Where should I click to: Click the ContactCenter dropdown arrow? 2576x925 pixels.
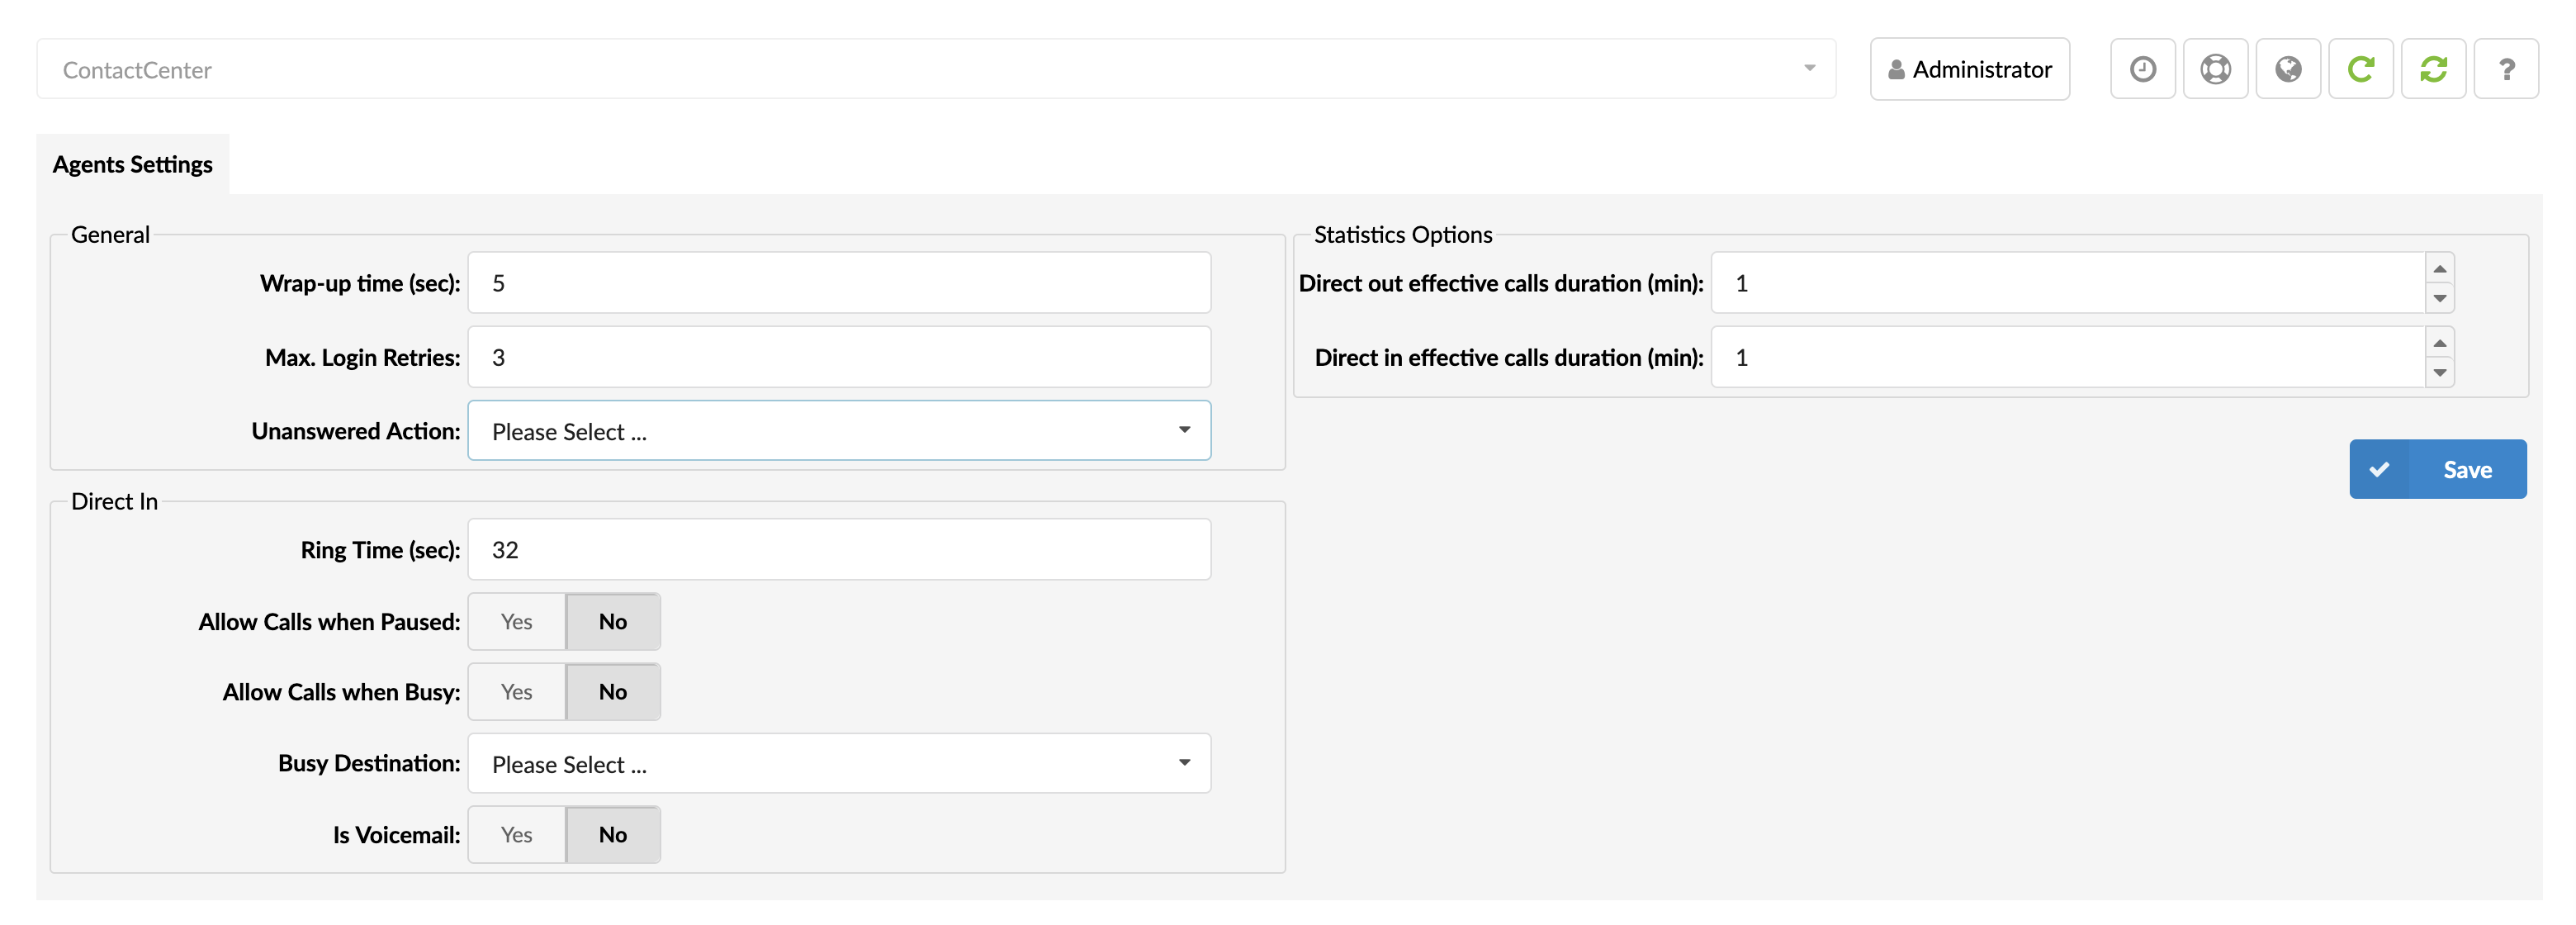pos(1807,68)
